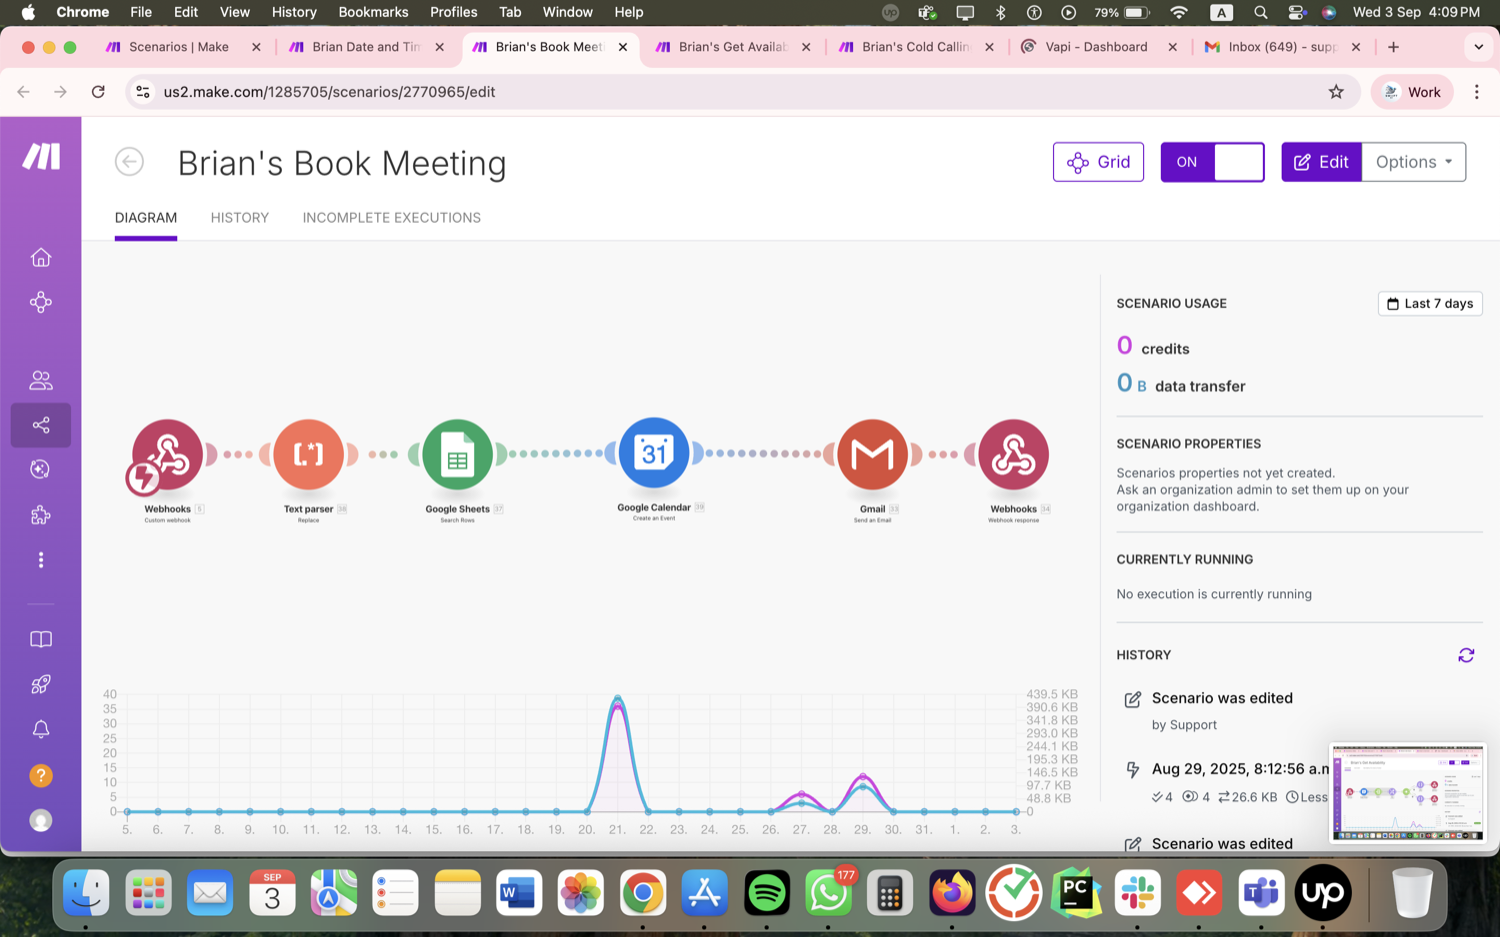Close the Brian's Book Meeting browser tab
The width and height of the screenshot is (1500, 937).
(x=623, y=47)
